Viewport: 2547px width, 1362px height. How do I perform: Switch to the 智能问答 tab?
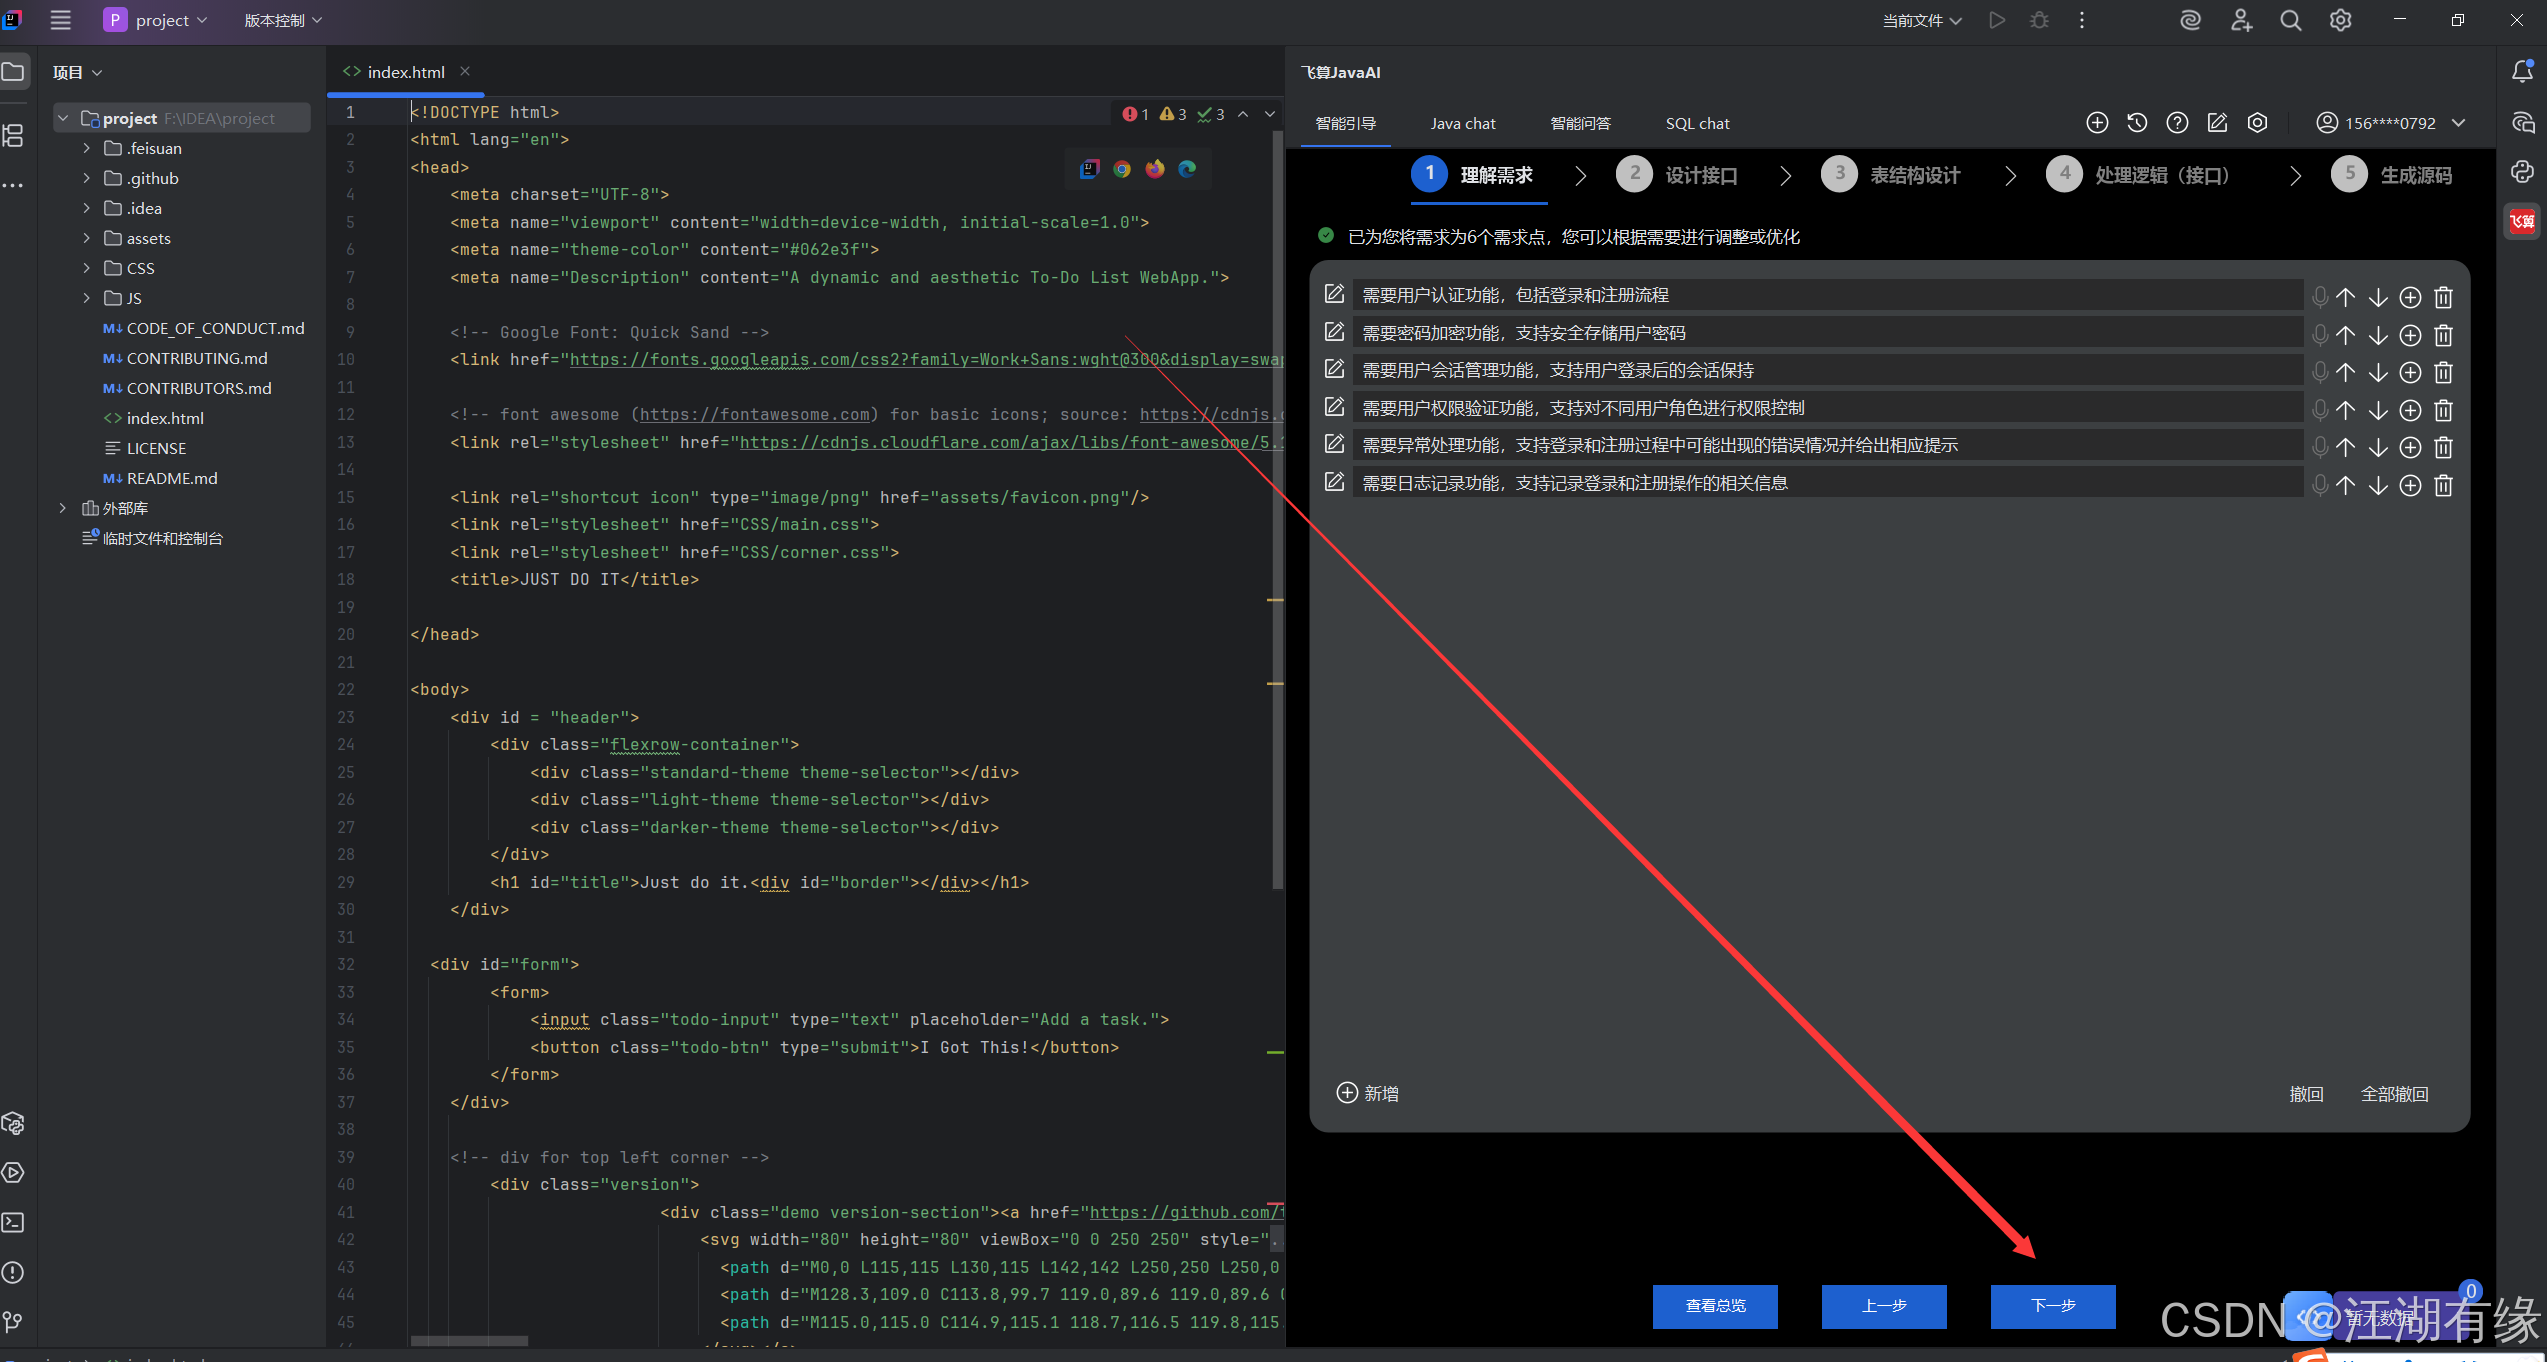pyautogui.click(x=1580, y=123)
